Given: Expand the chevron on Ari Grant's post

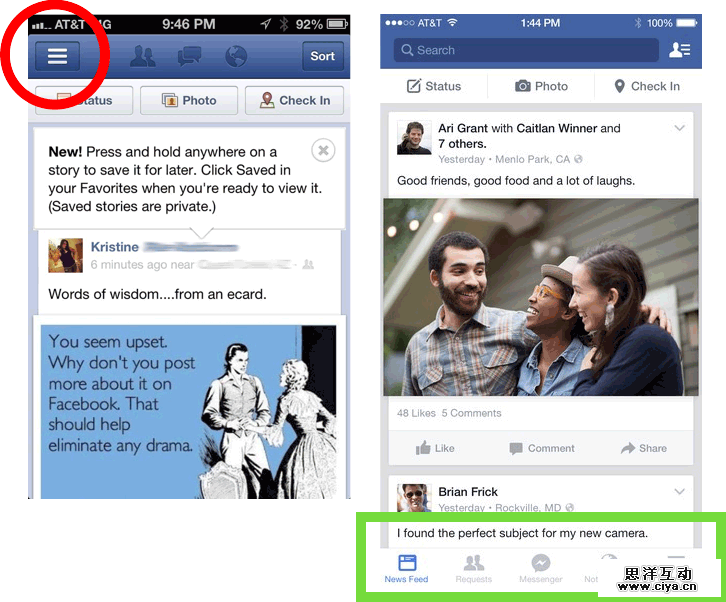Looking at the screenshot, I should [679, 128].
